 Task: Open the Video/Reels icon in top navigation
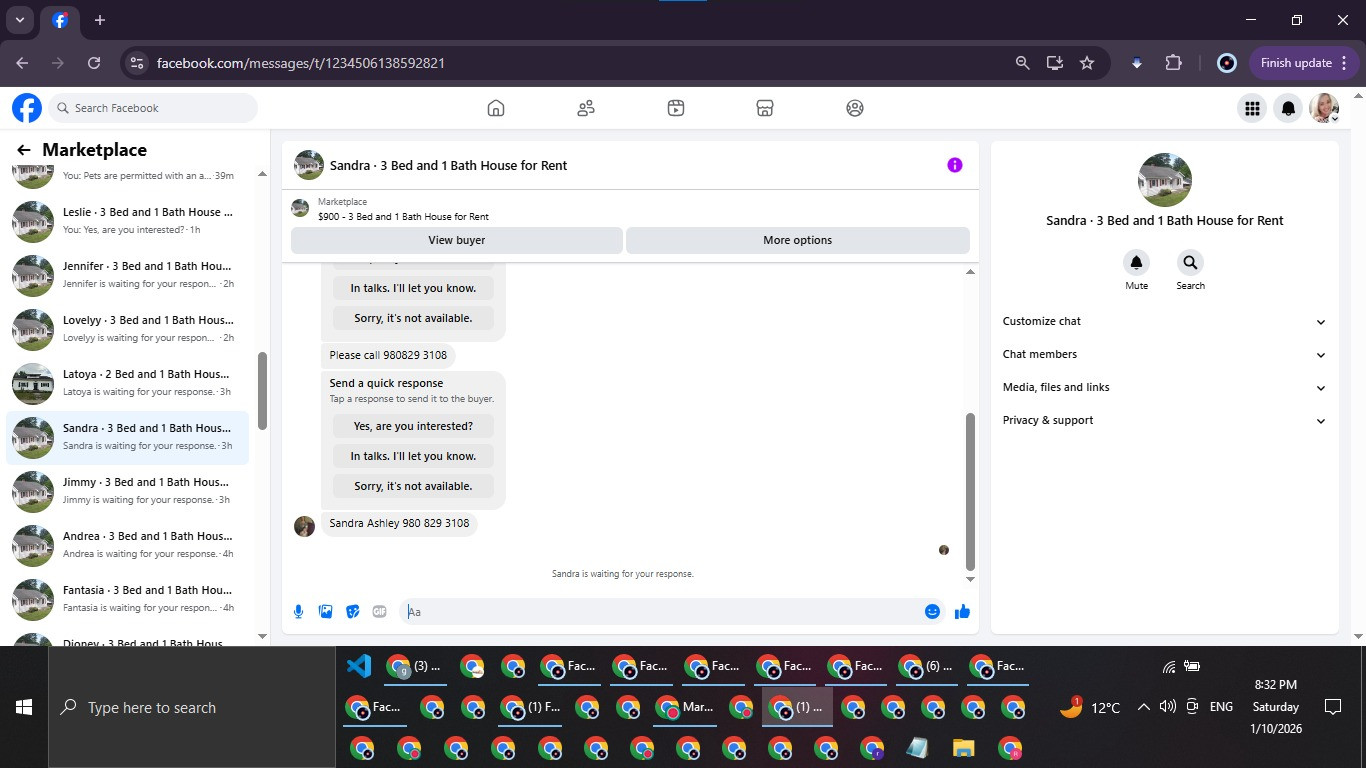676,108
